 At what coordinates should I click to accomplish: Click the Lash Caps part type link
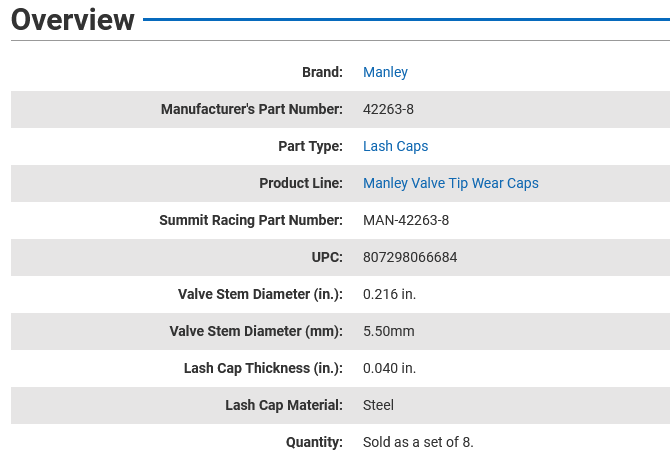click(395, 146)
